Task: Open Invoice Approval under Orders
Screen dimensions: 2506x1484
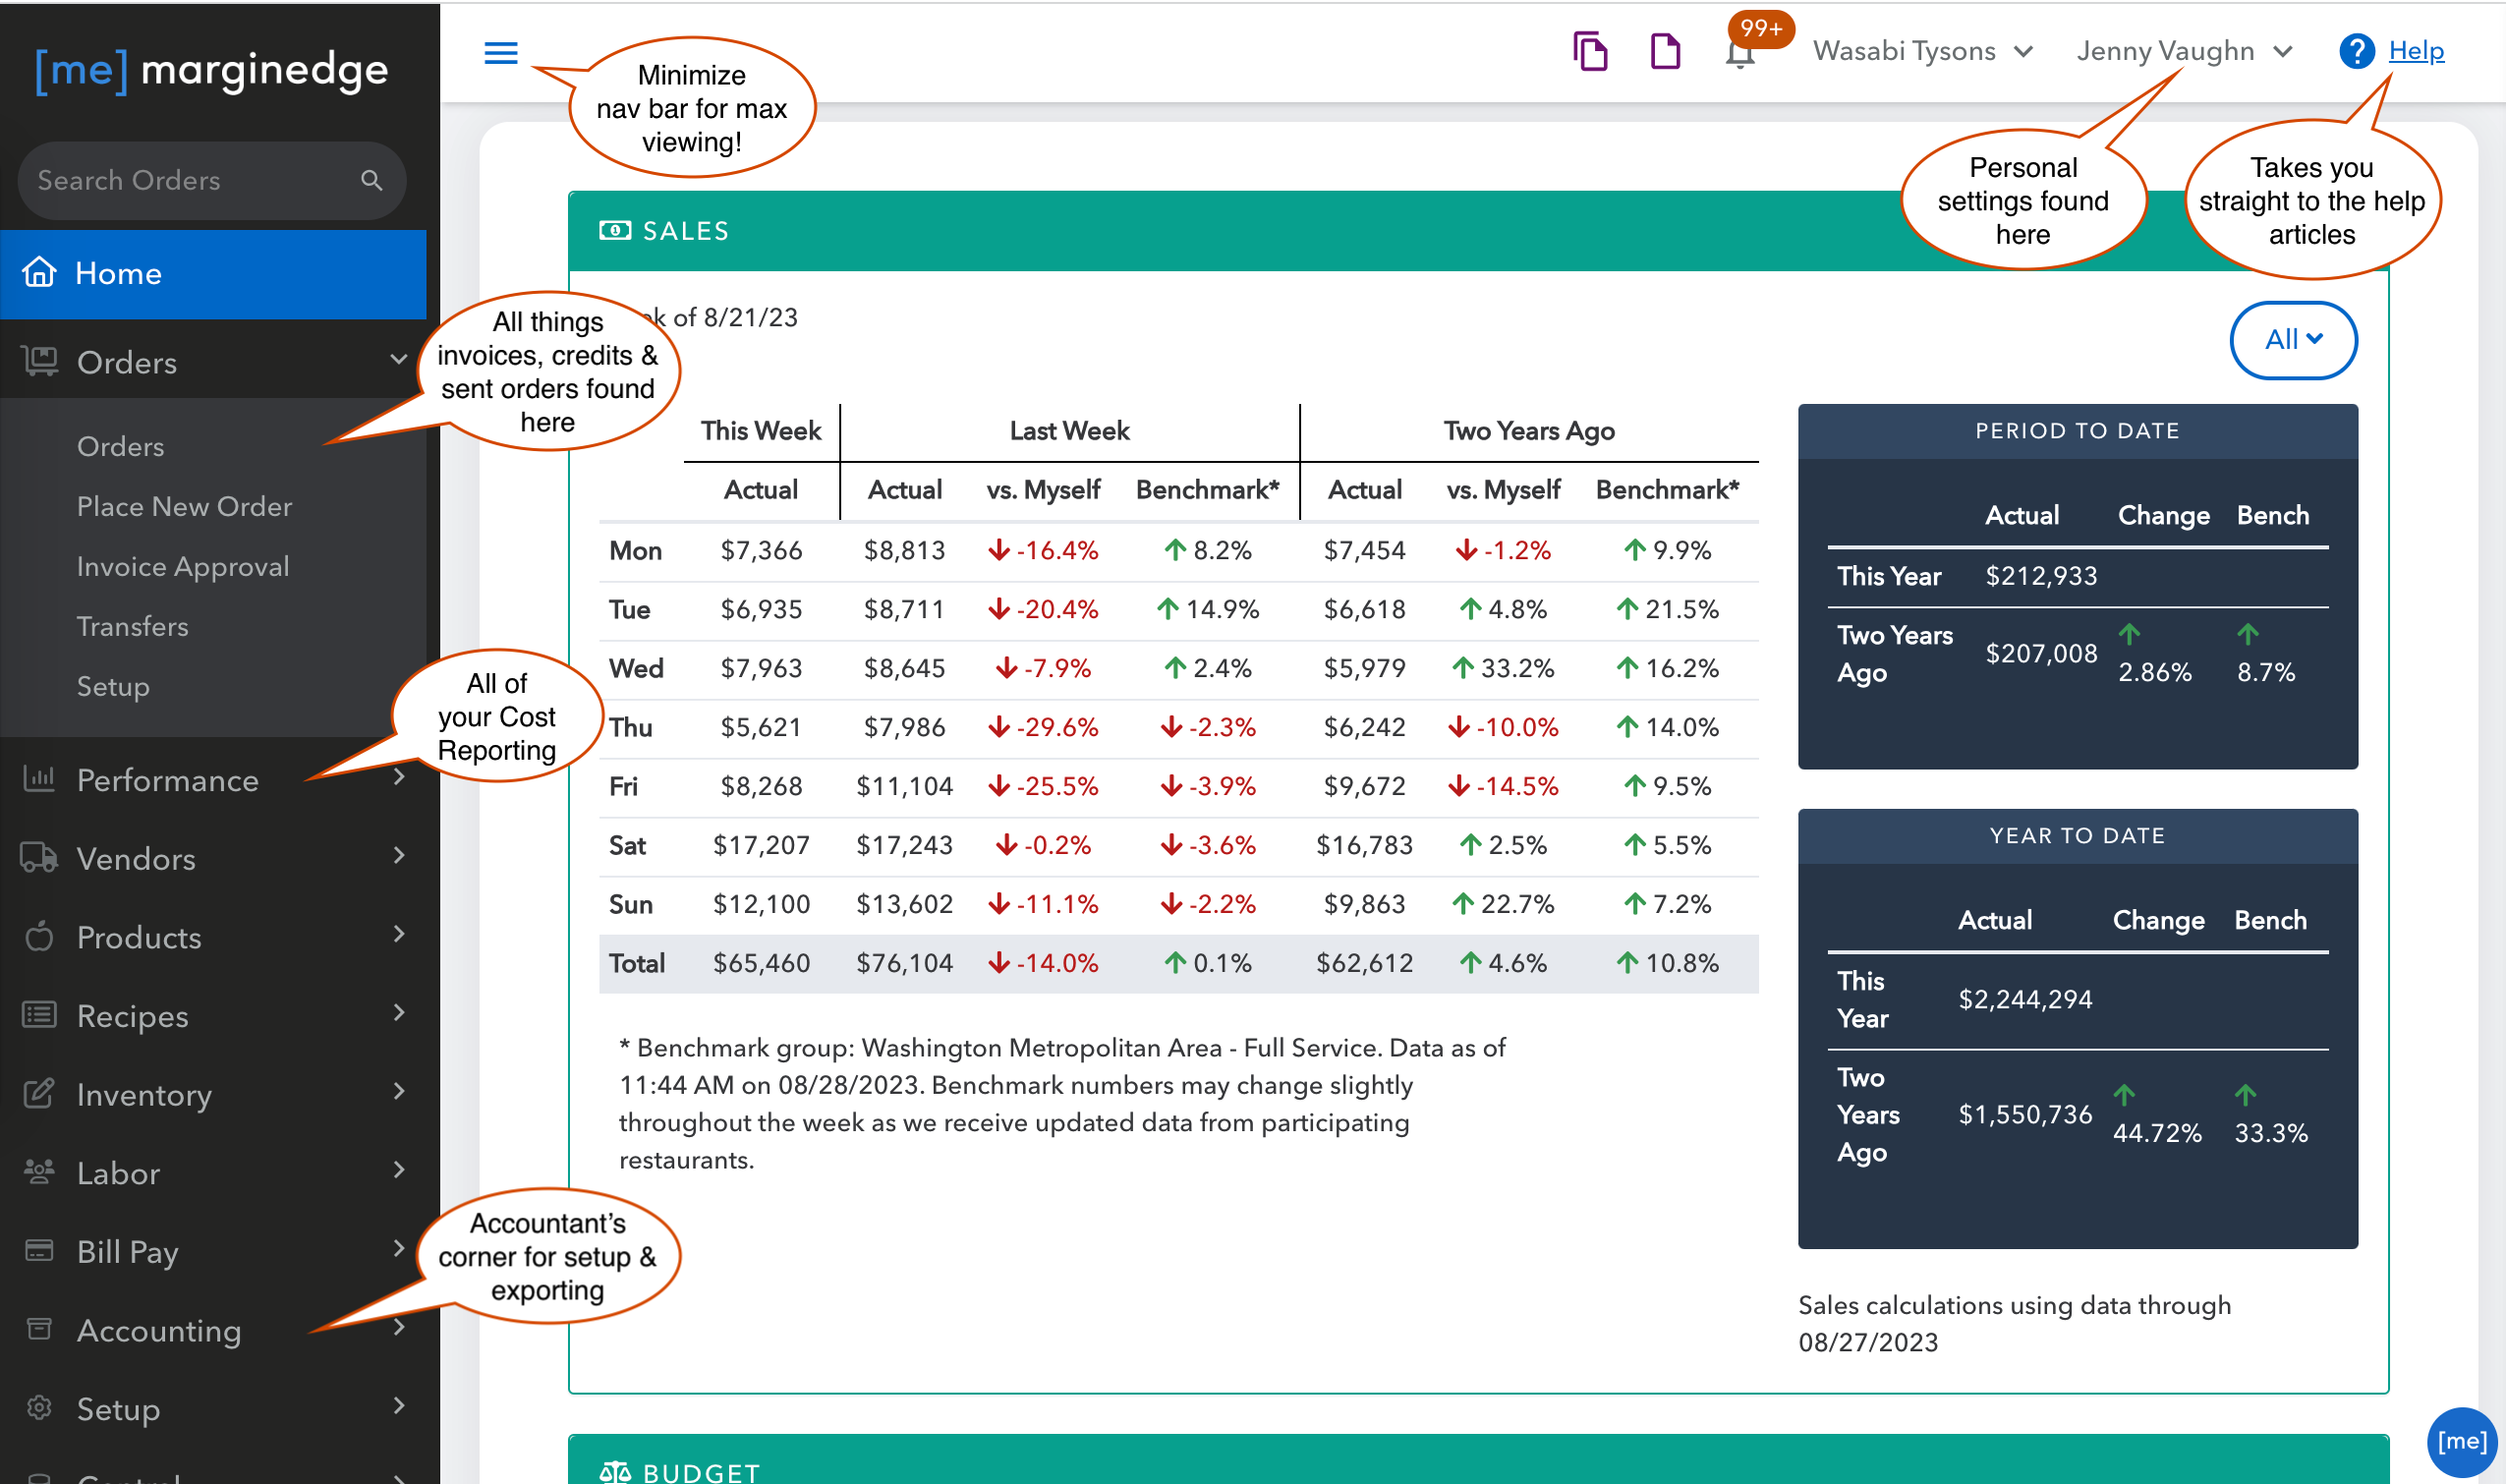Action: (x=183, y=566)
